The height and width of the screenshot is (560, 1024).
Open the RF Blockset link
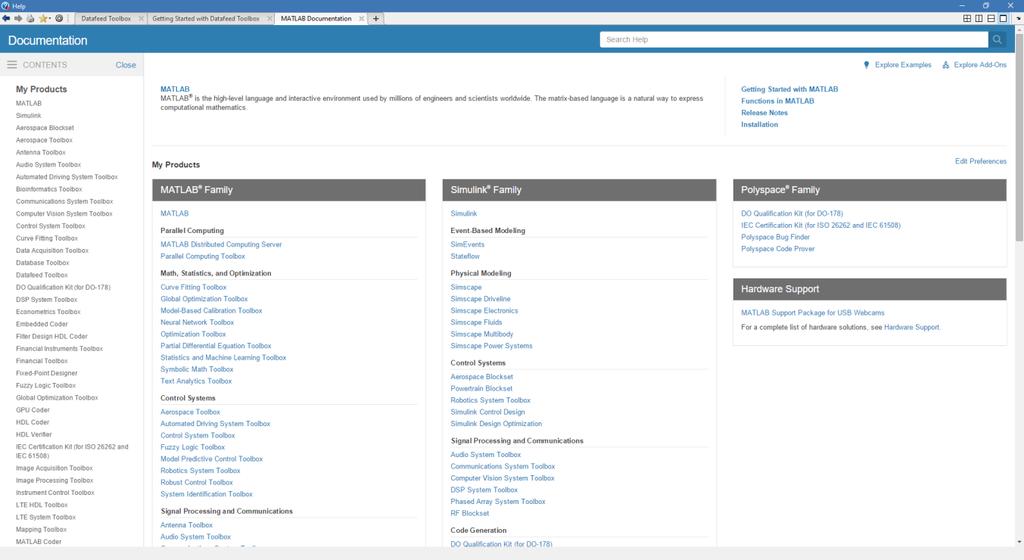coord(470,514)
